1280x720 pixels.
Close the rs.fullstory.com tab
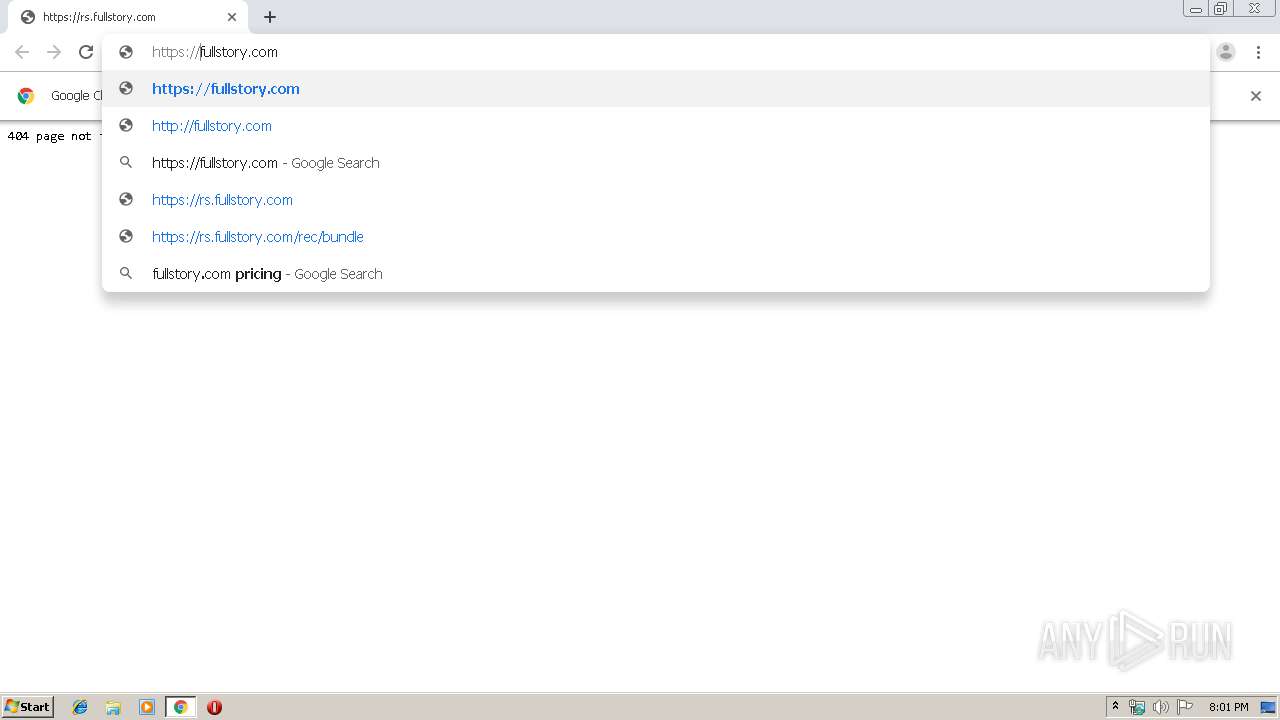232,17
